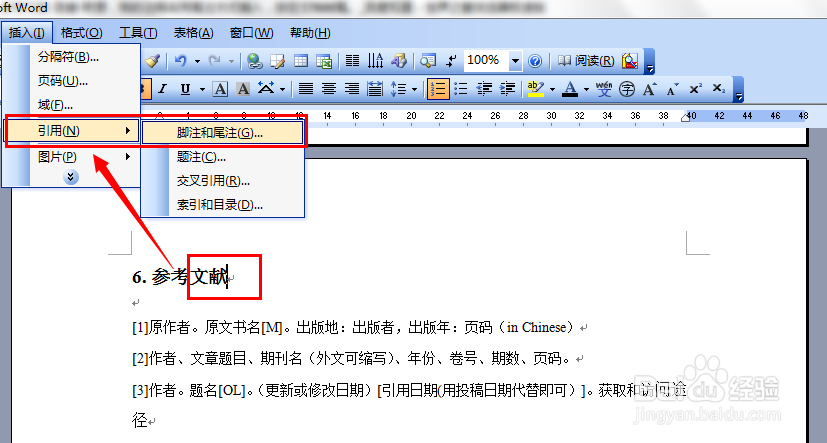Align text right
The width and height of the screenshot is (827, 443).
(x=352, y=89)
